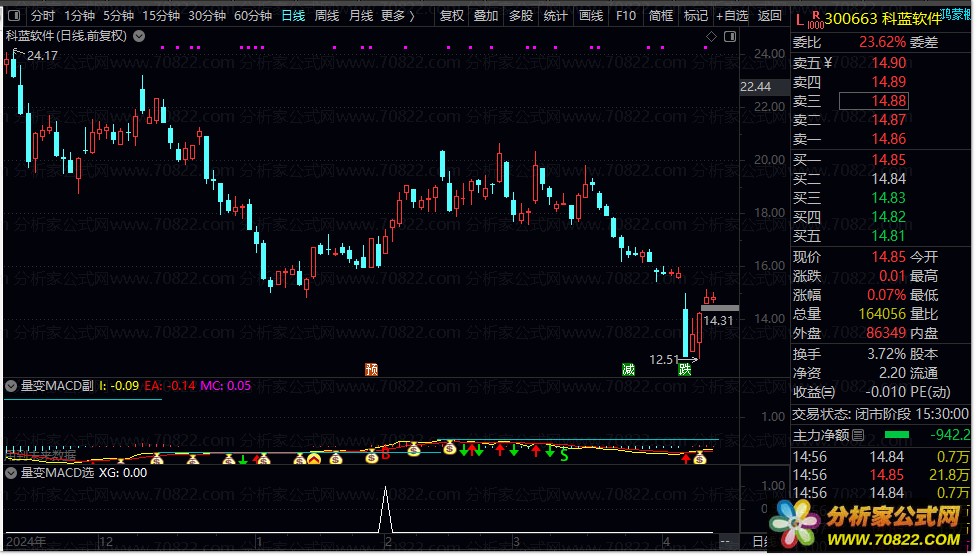The width and height of the screenshot is (977, 556).
Task: Click the green S signal in MACD panel
Action: pyautogui.click(x=564, y=456)
